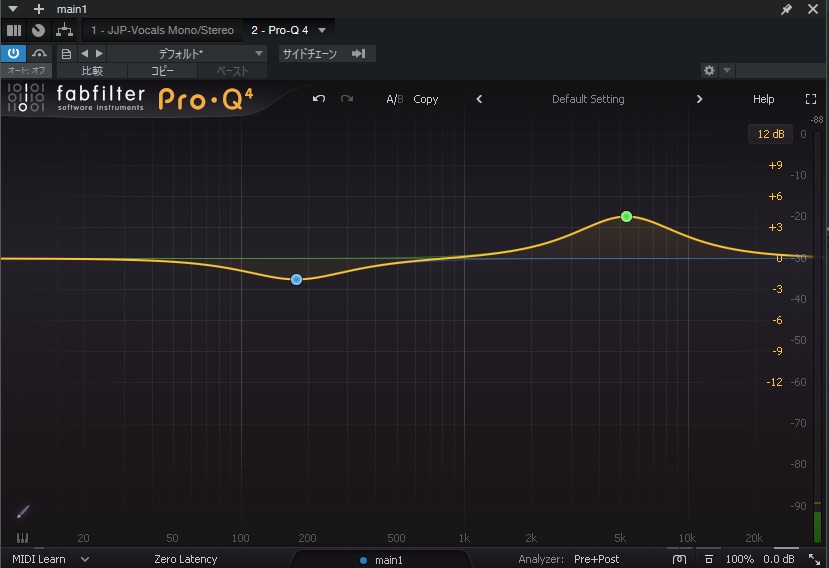Open the 12 dB display range selector

(x=770, y=134)
